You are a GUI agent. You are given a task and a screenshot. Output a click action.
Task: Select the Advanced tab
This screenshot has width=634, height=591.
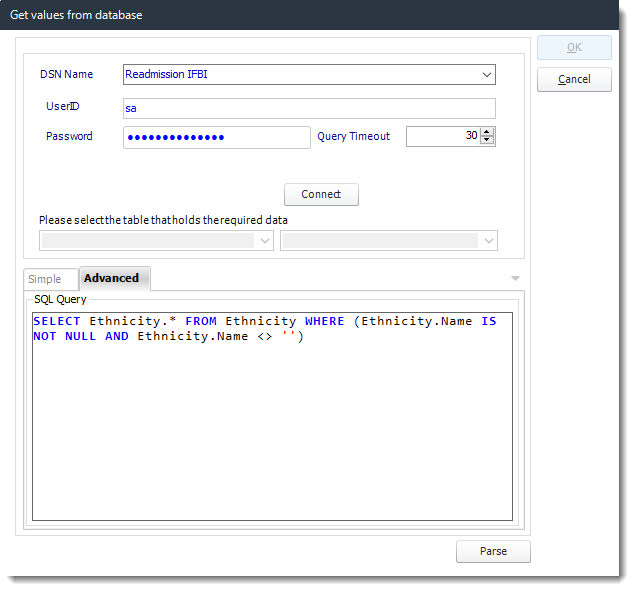[115, 278]
